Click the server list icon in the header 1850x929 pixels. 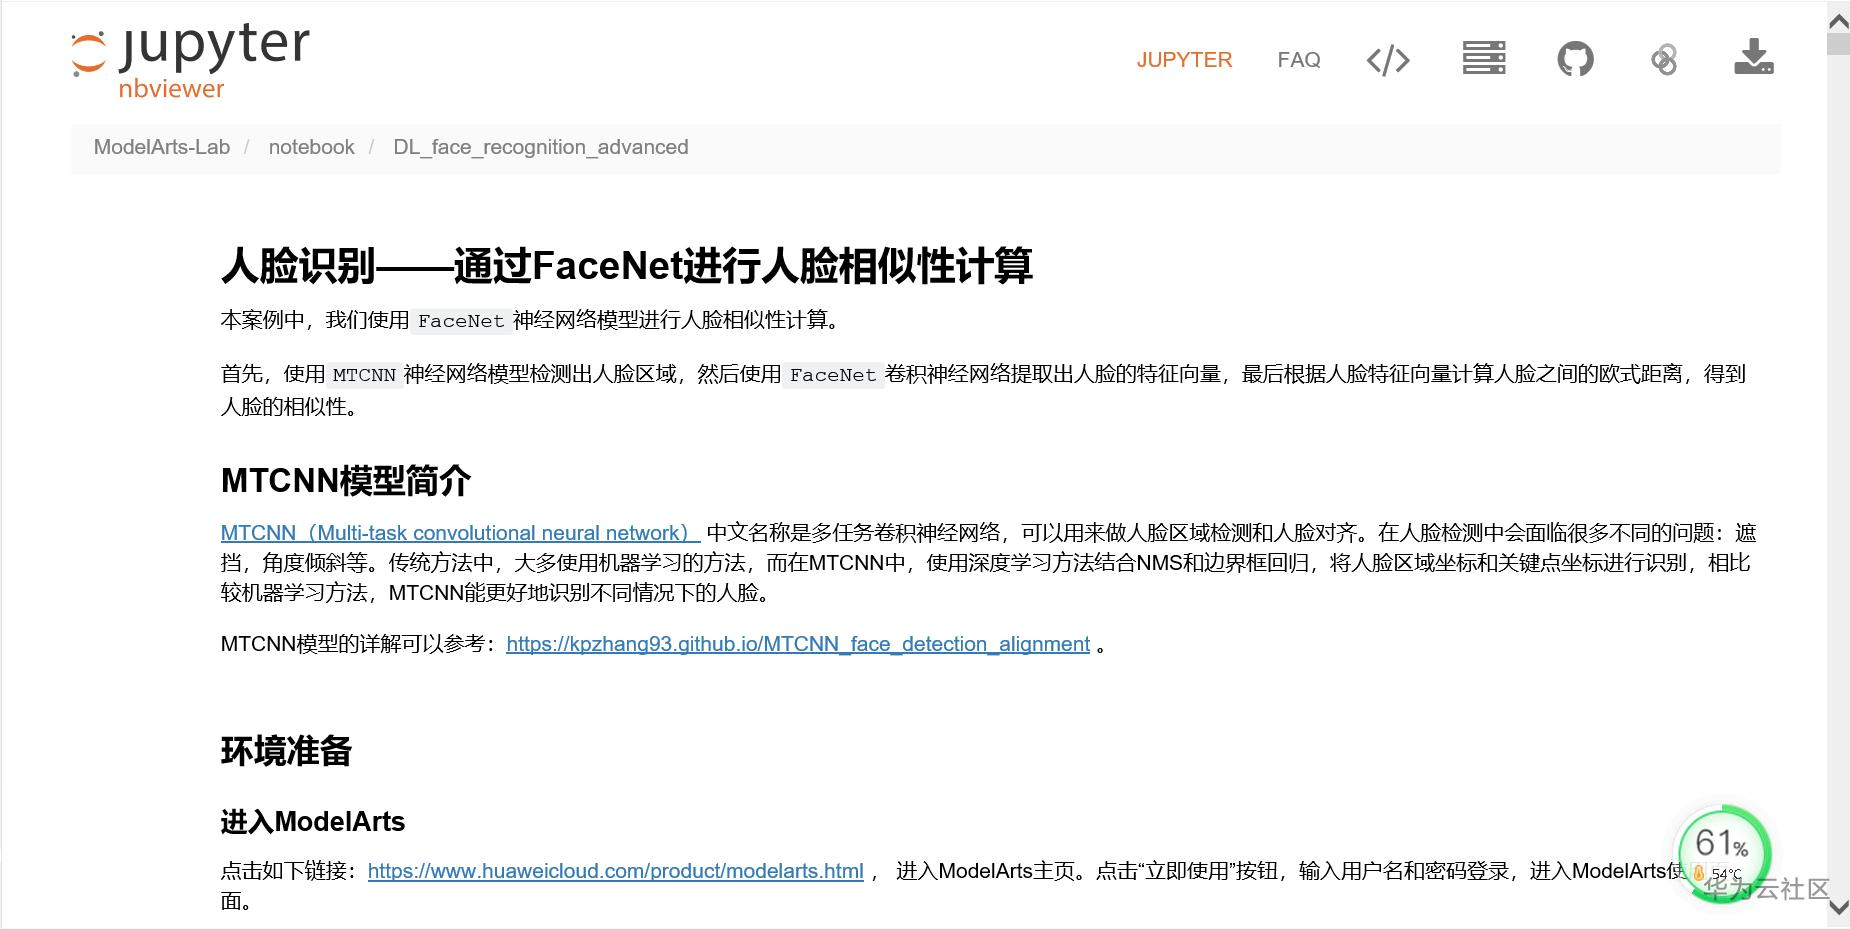[x=1483, y=60]
